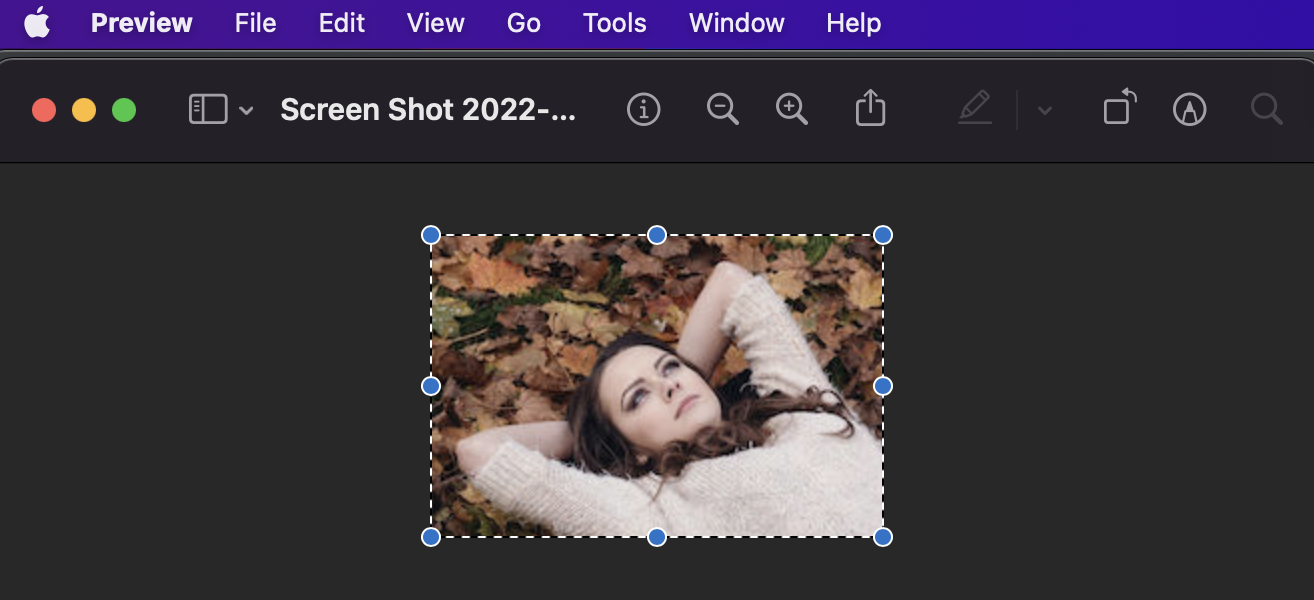
Task: Open the Edit menu
Action: pyautogui.click(x=342, y=23)
